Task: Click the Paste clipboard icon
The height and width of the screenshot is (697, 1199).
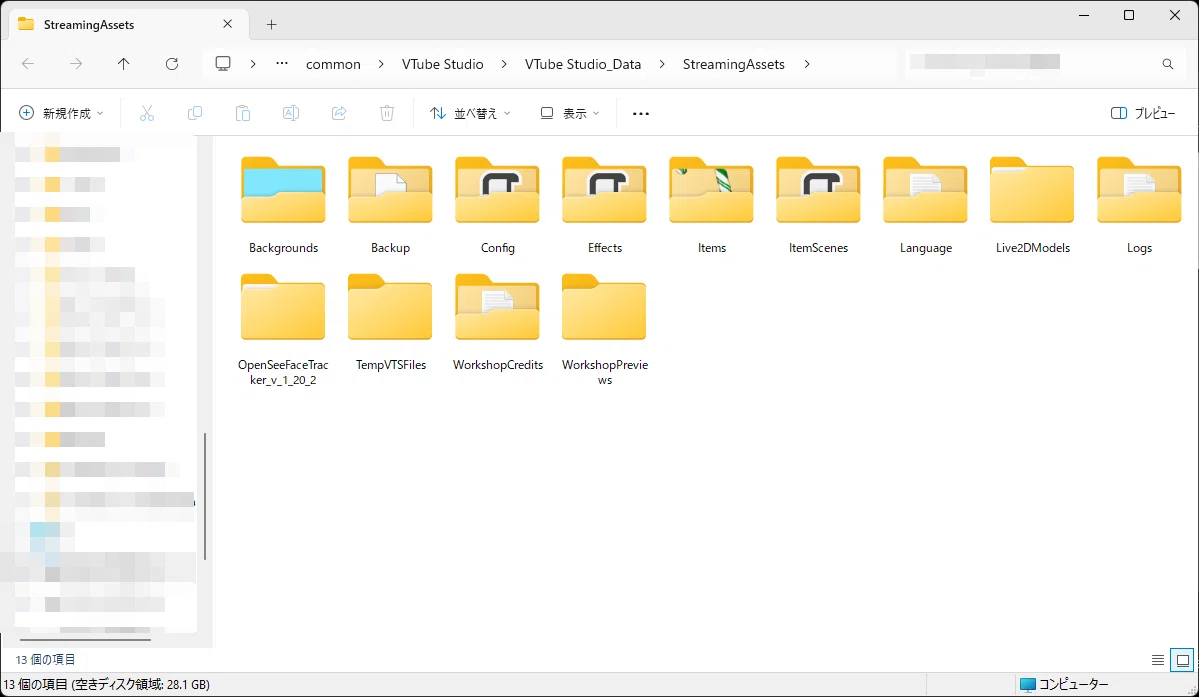Action: point(242,113)
